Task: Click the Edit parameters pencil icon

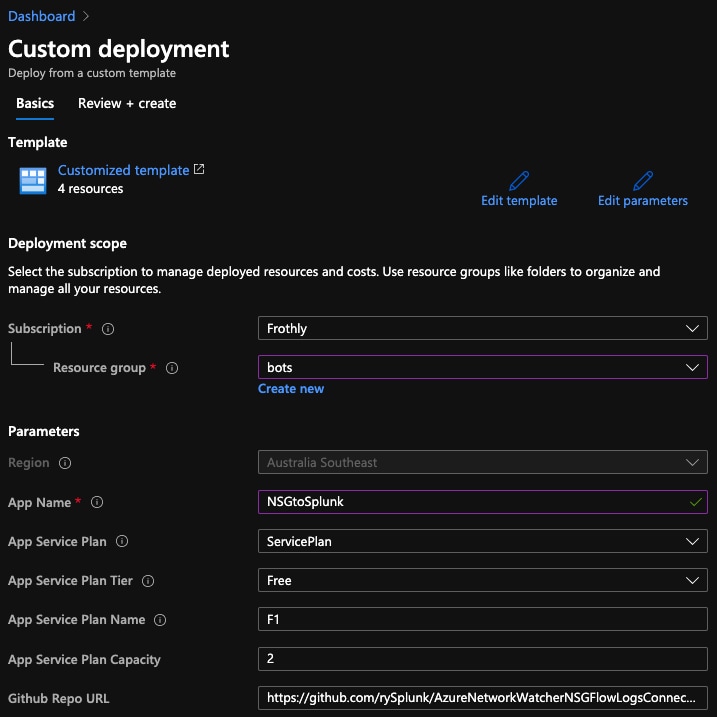Action: point(642,181)
